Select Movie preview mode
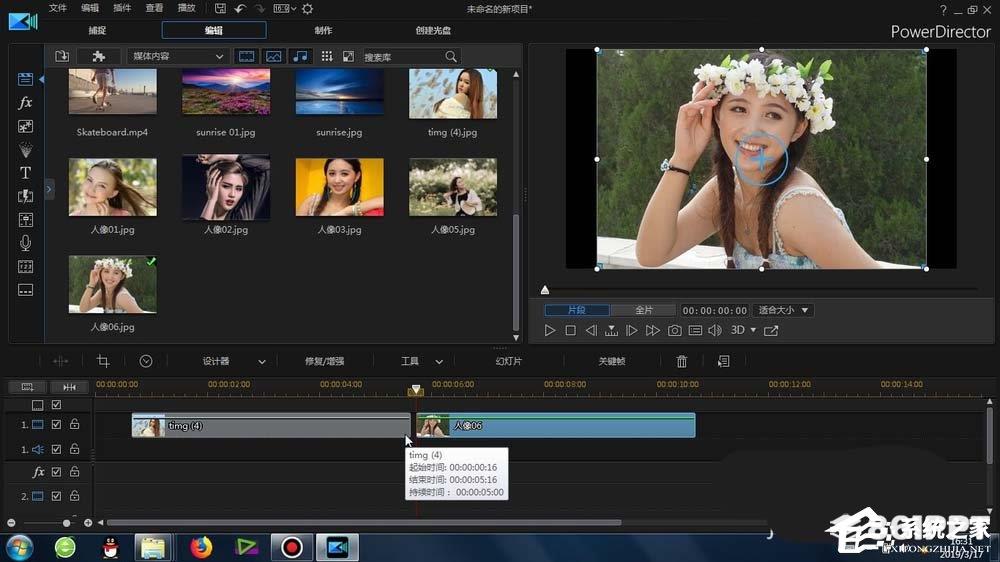Image resolution: width=1000 pixels, height=562 pixels. 643,310
